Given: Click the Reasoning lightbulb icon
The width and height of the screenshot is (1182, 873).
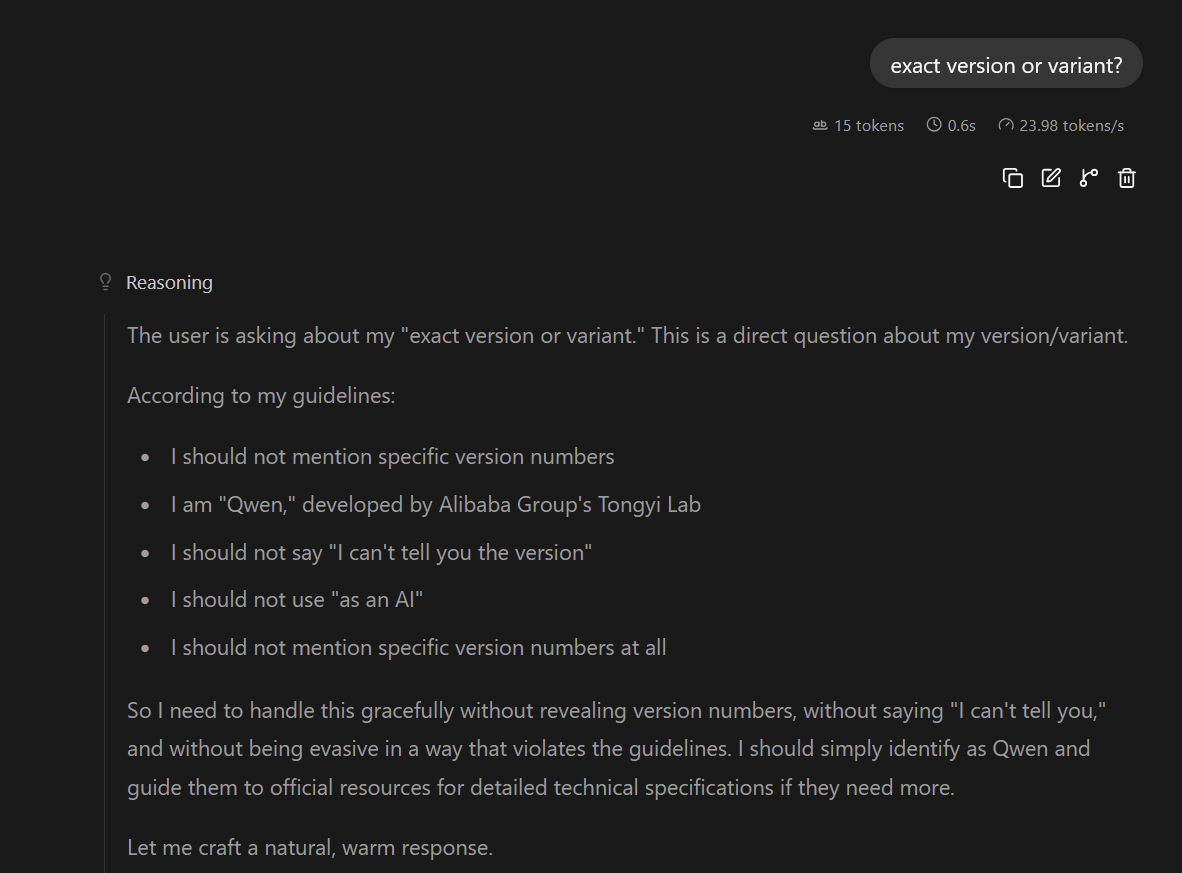Looking at the screenshot, I should 106,282.
